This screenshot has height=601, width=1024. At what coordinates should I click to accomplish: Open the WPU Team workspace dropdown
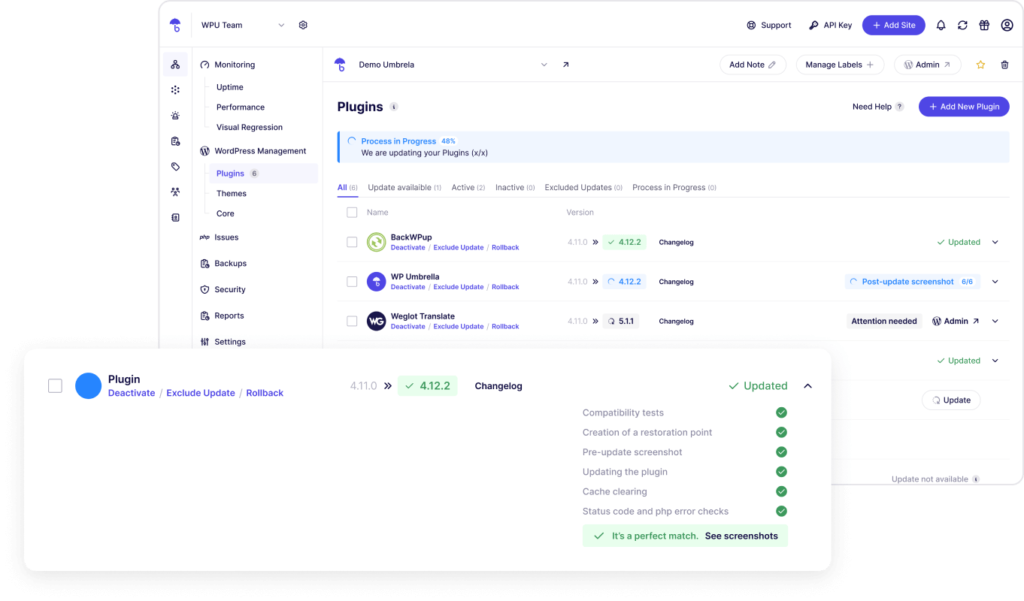pos(280,25)
